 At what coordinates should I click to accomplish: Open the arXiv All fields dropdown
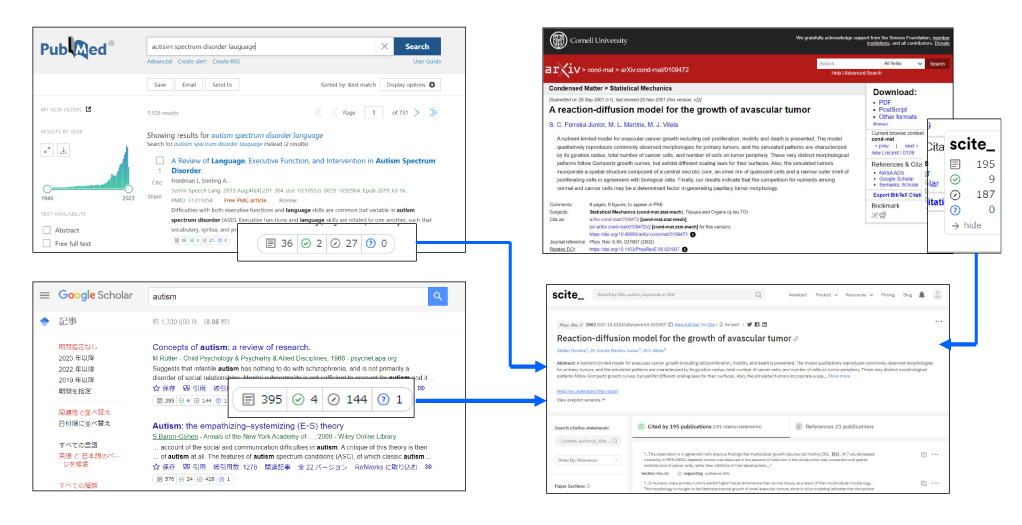point(903,63)
